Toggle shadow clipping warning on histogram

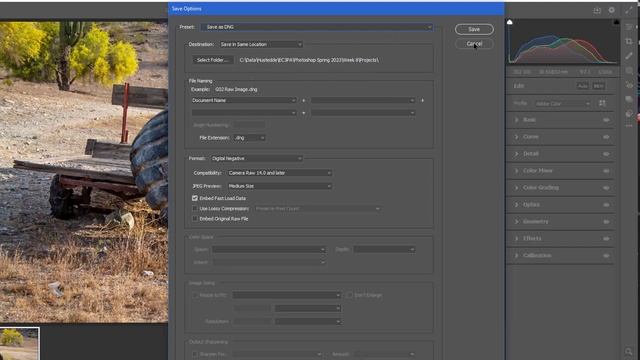[510, 22]
